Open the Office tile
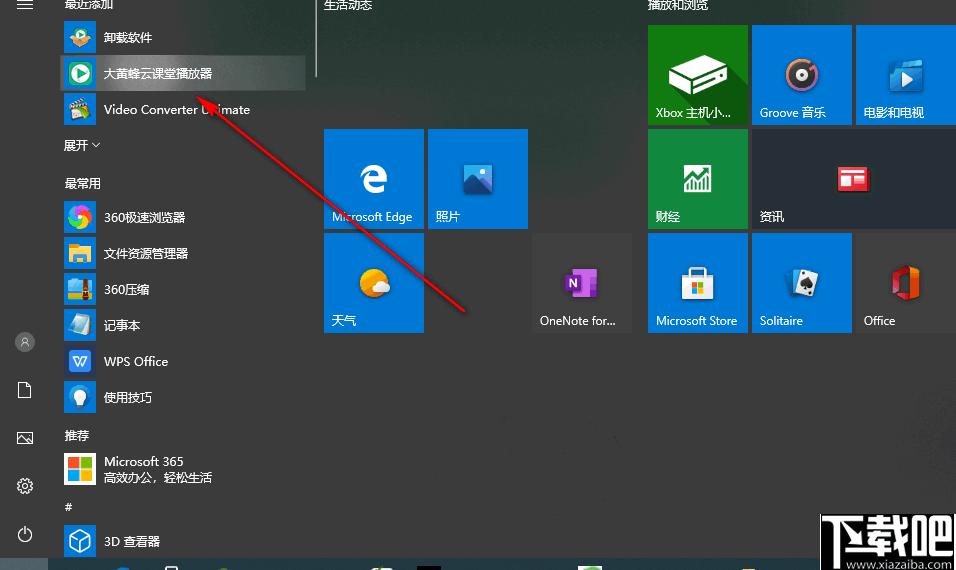Viewport: 956px width, 570px height. pos(906,283)
